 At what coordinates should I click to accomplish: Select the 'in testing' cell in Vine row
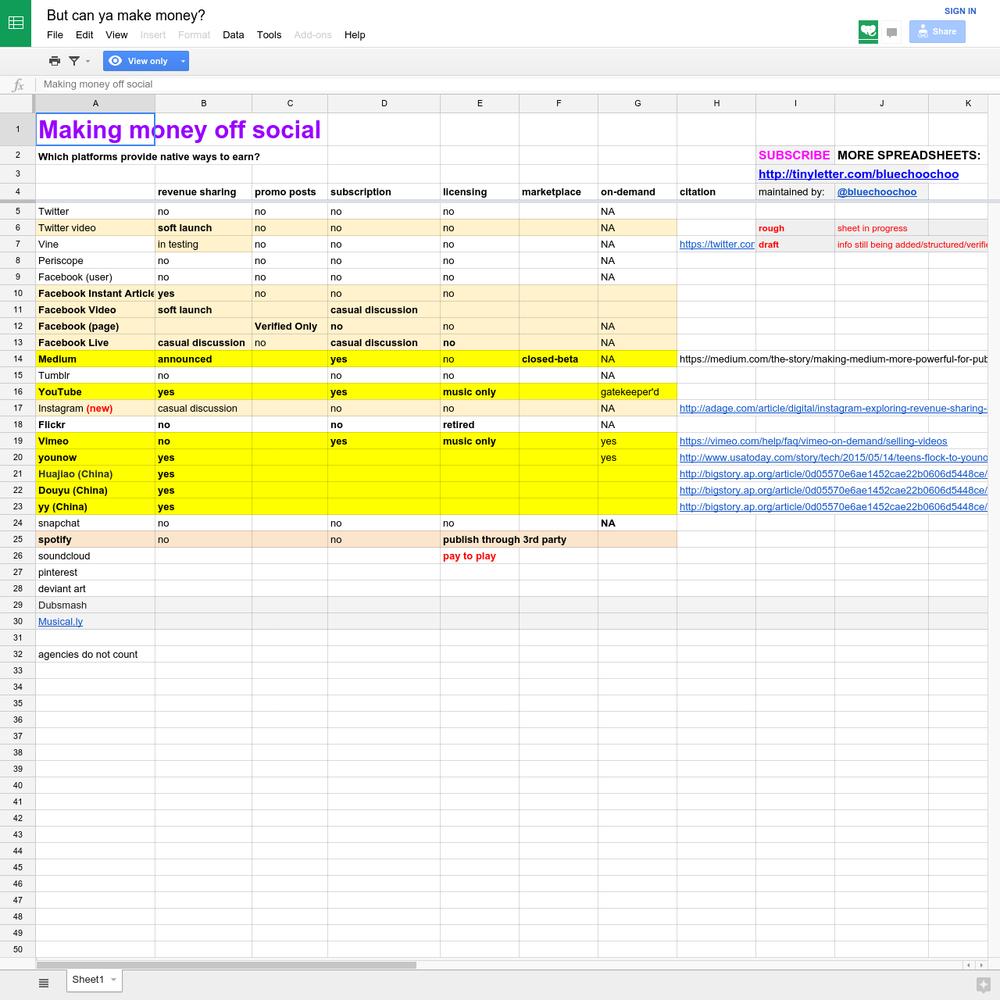[203, 244]
